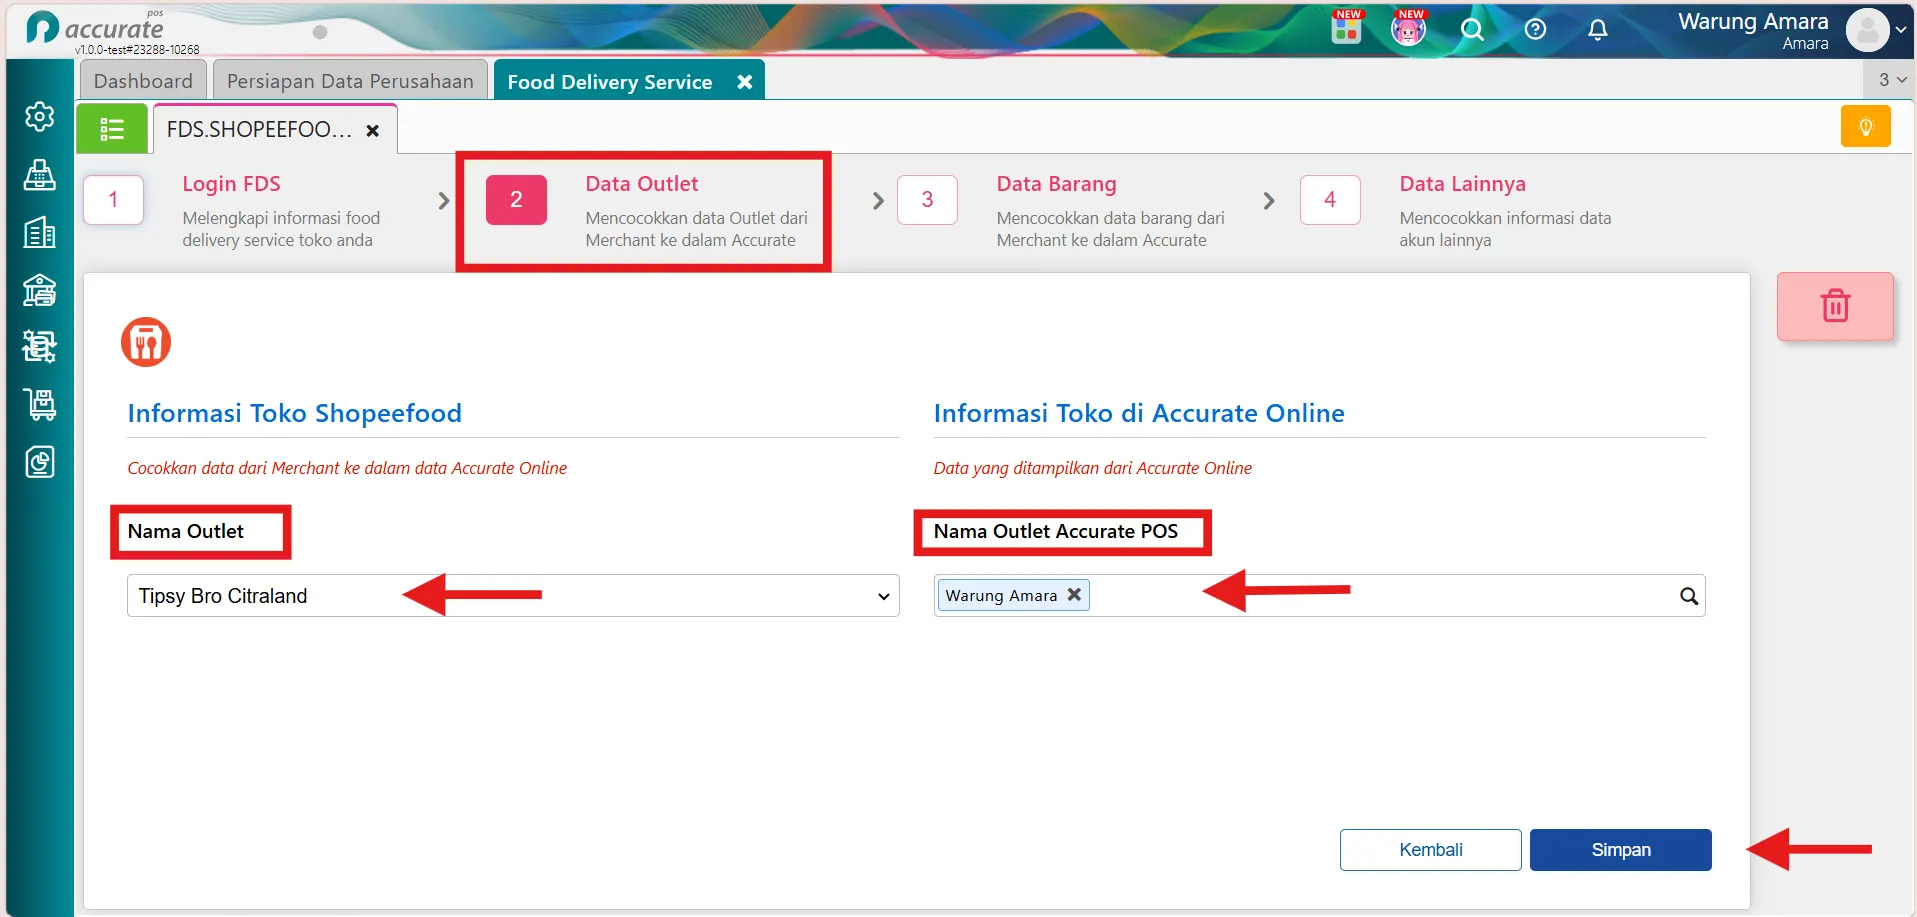This screenshot has height=917, width=1917.
Task: Click the red trash delete button
Action: (1835, 306)
